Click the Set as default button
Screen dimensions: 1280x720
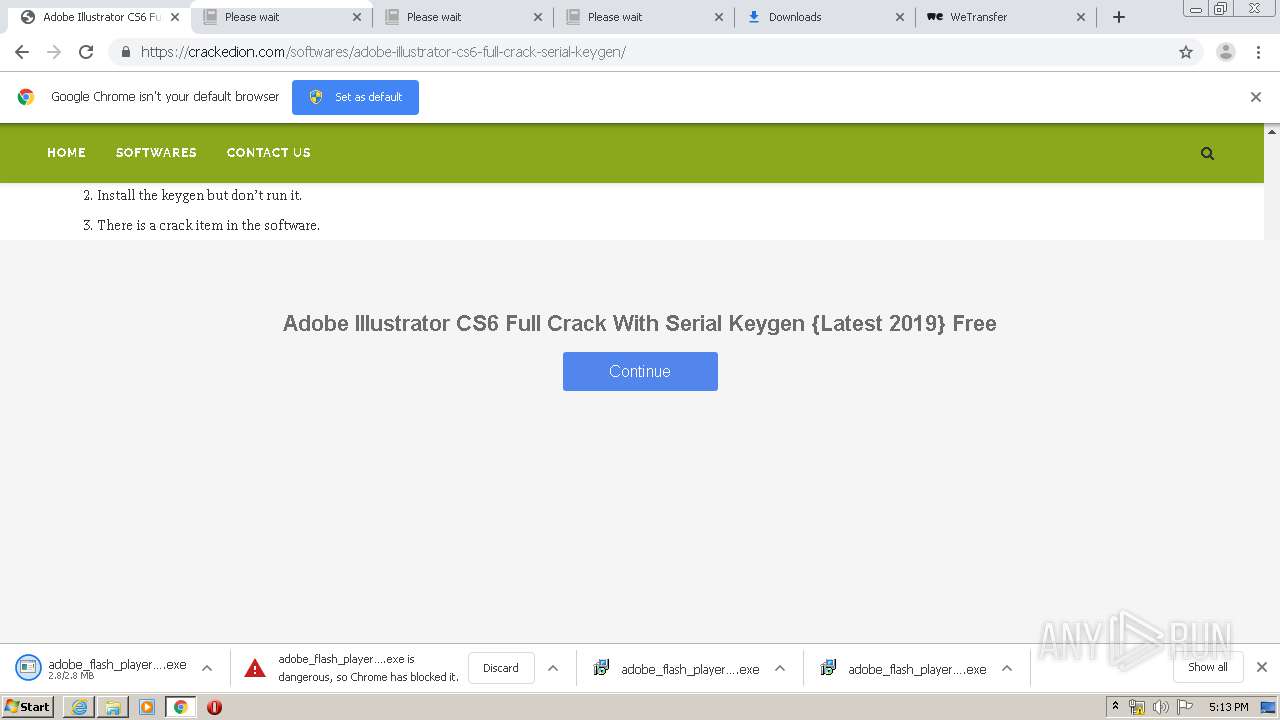click(355, 97)
